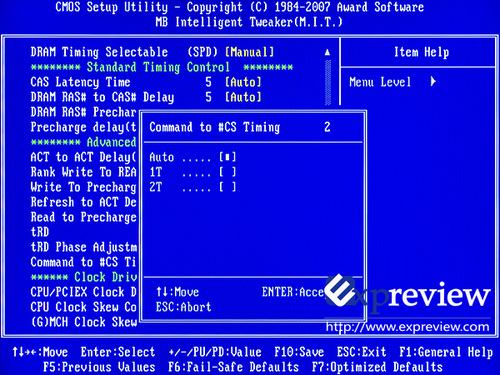
Task: Click Enter:Select in bottom help bar
Action: [x=118, y=352]
